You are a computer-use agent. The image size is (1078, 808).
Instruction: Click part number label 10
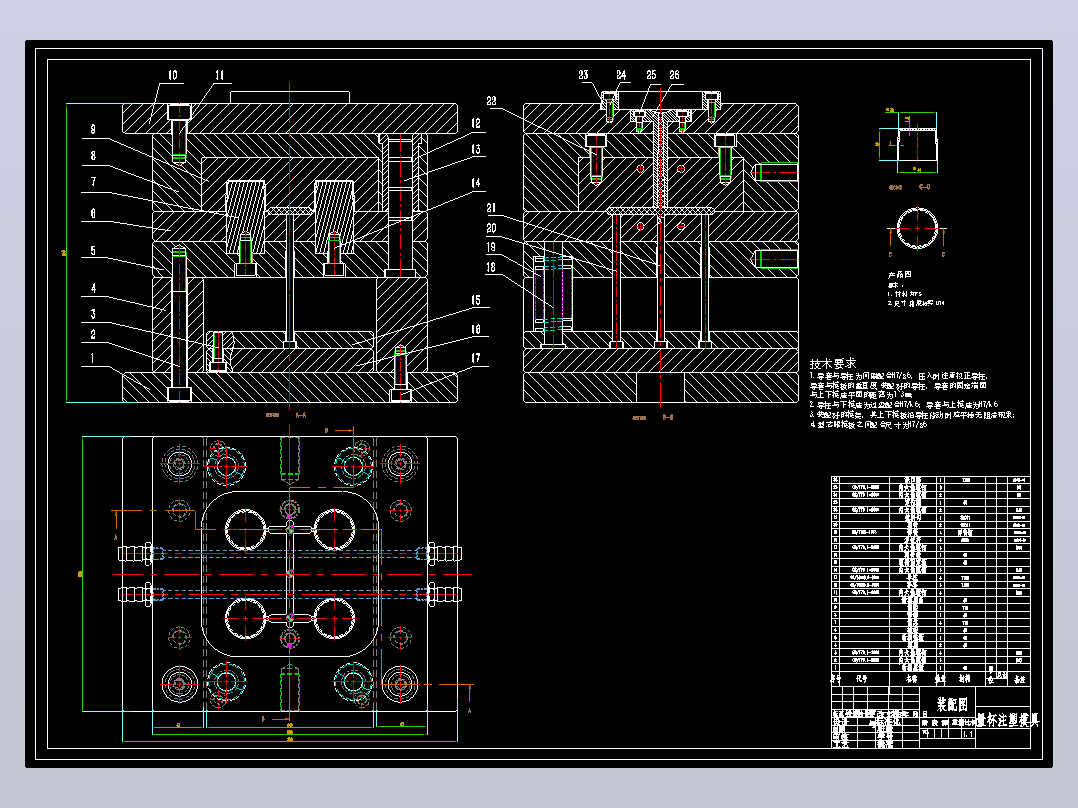[x=173, y=75]
